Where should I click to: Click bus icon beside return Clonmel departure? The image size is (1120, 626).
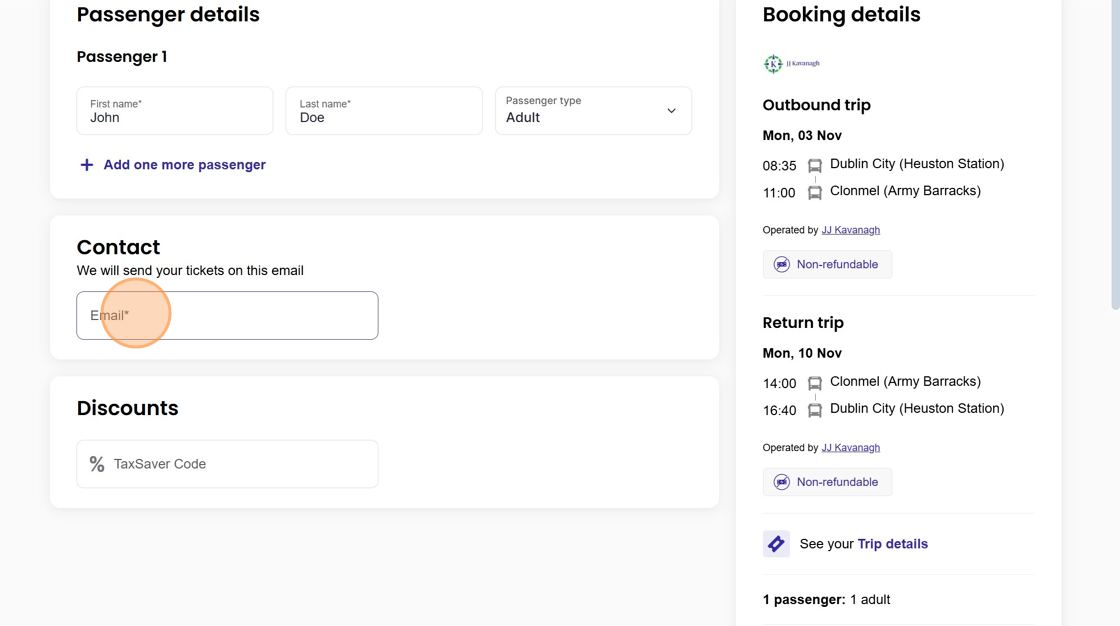point(815,383)
